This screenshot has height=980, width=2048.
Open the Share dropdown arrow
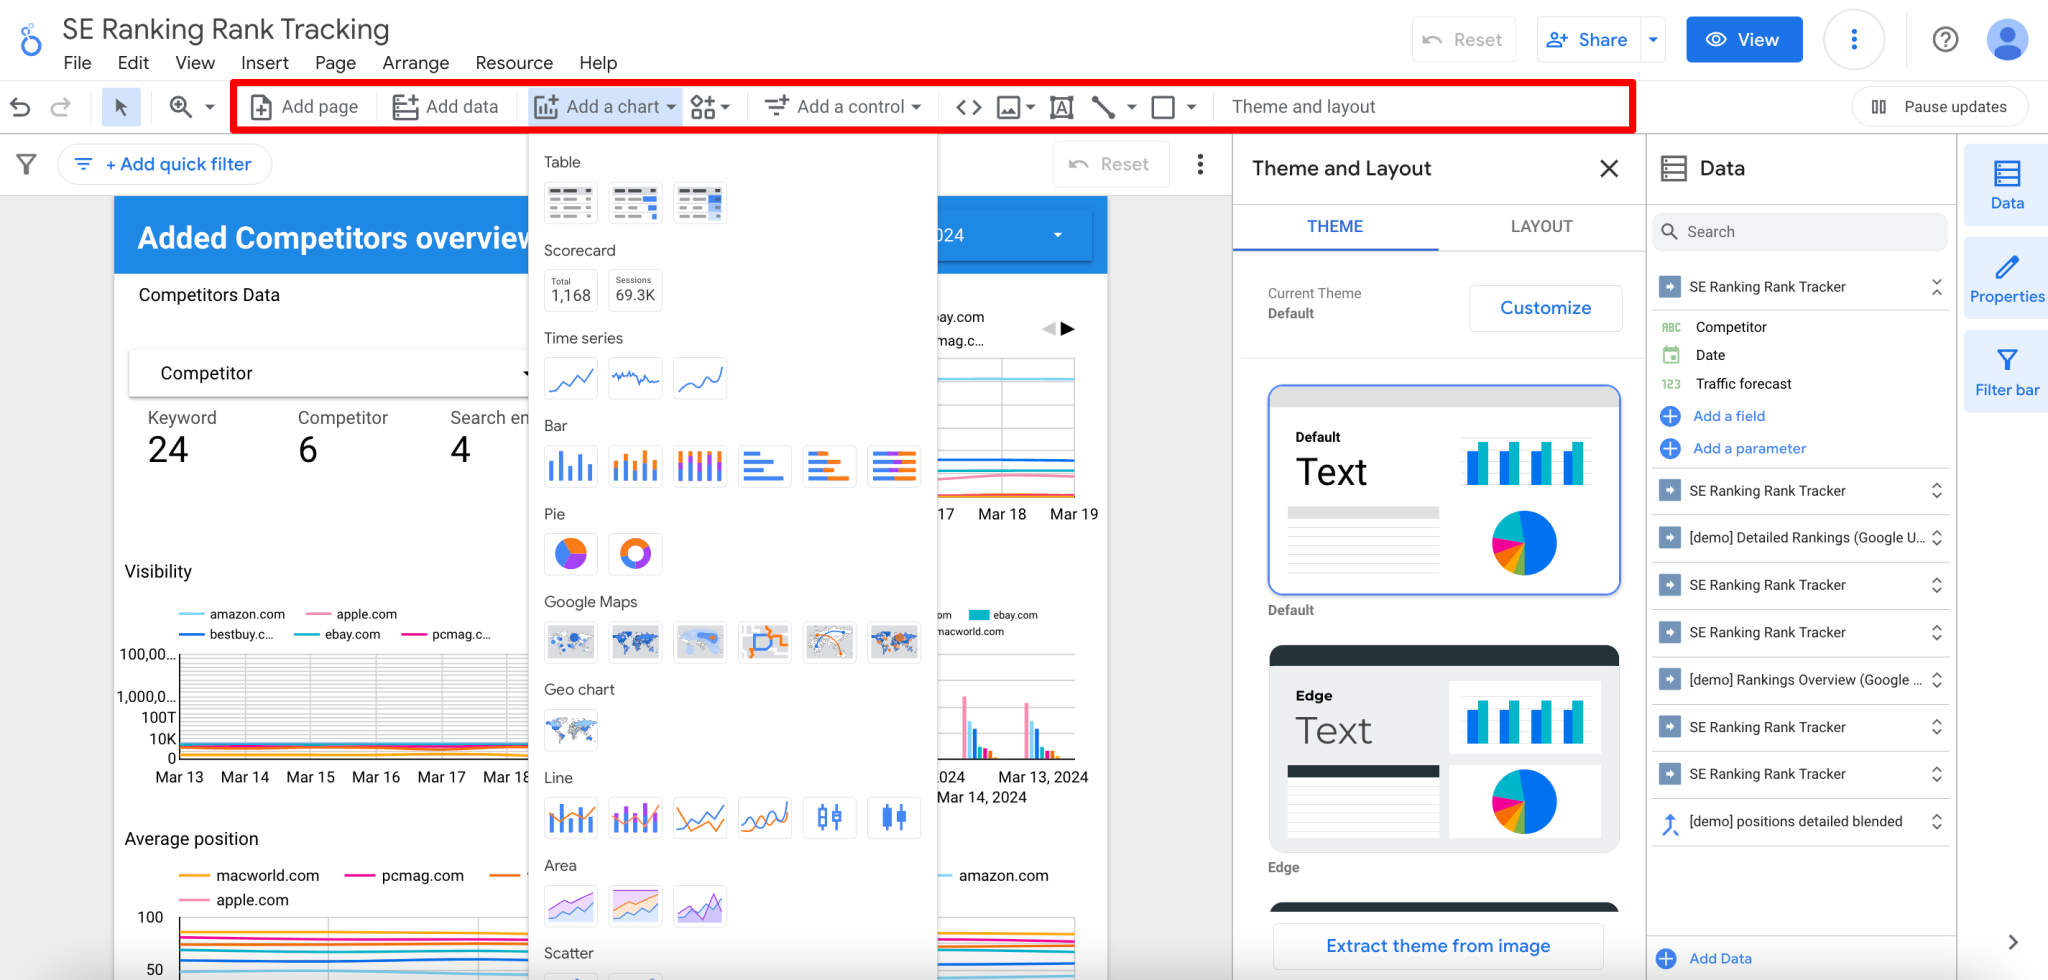pyautogui.click(x=1652, y=39)
